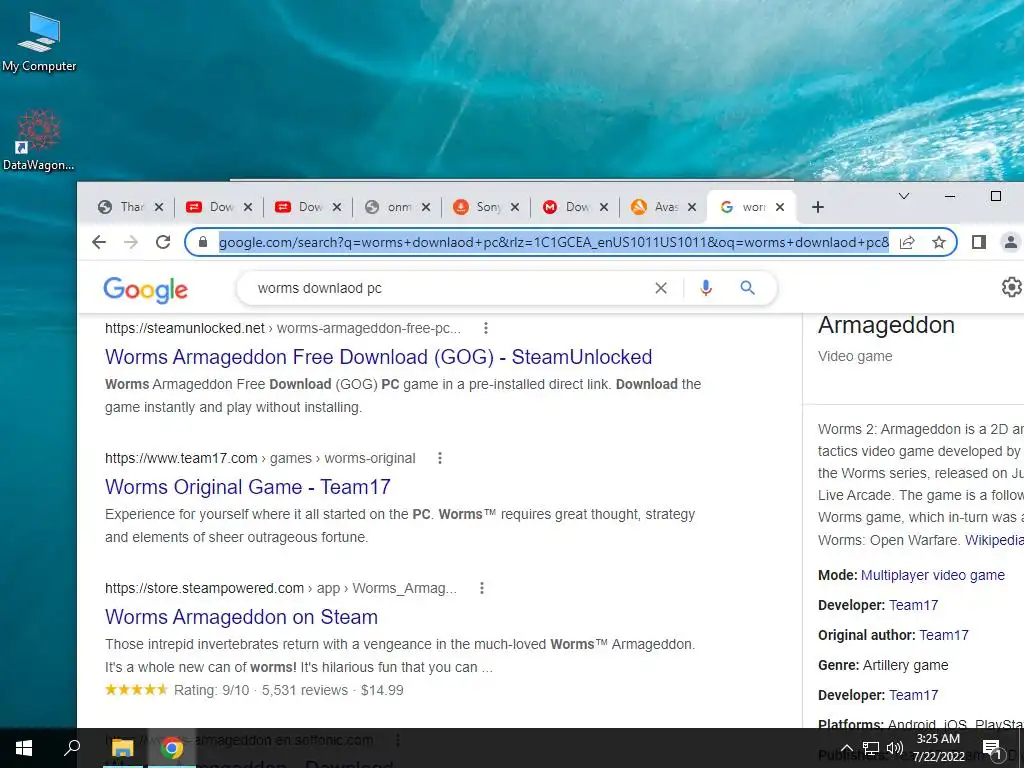The height and width of the screenshot is (768, 1024).
Task: Show hidden system tray icons chevron
Action: click(846, 748)
